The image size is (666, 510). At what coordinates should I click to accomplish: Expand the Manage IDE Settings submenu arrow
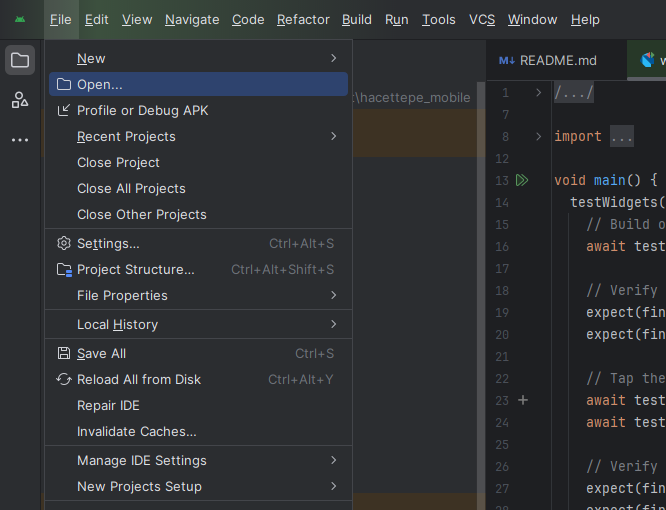(x=333, y=460)
